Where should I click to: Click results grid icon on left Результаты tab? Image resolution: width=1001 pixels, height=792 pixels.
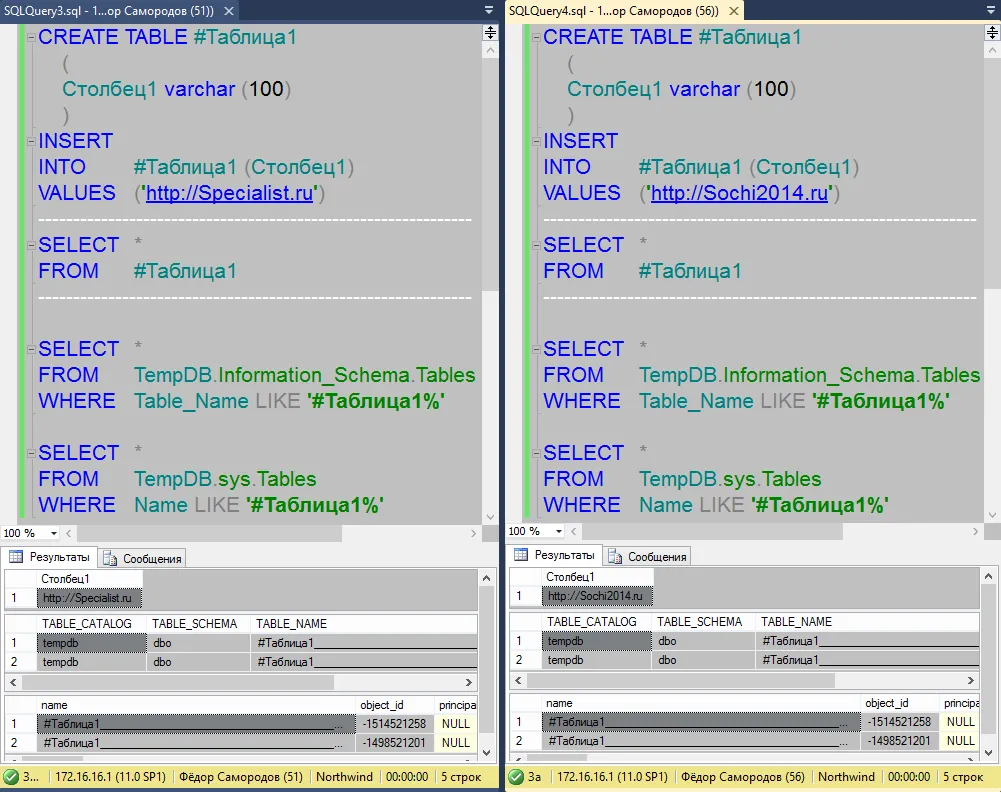[16, 557]
